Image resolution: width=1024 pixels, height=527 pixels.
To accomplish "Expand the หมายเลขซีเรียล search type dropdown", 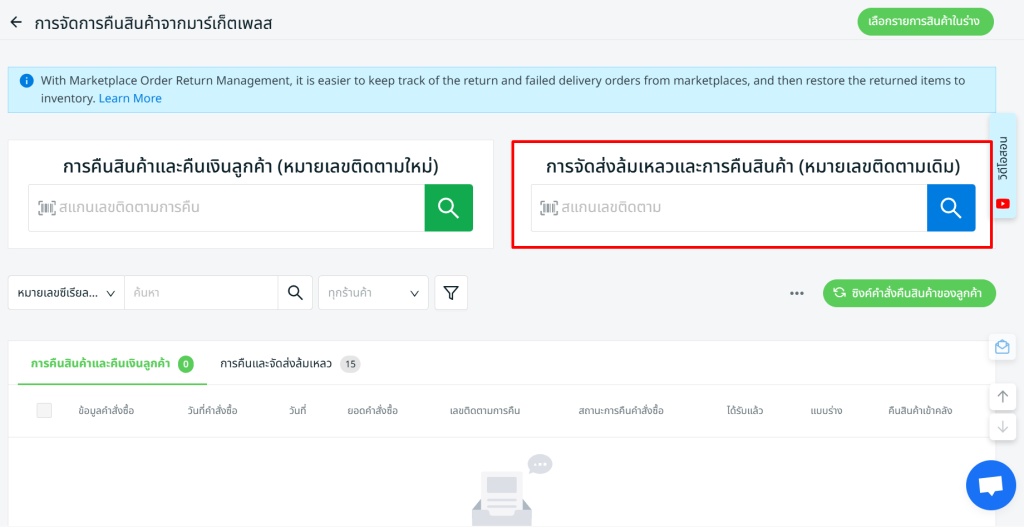I will [66, 293].
